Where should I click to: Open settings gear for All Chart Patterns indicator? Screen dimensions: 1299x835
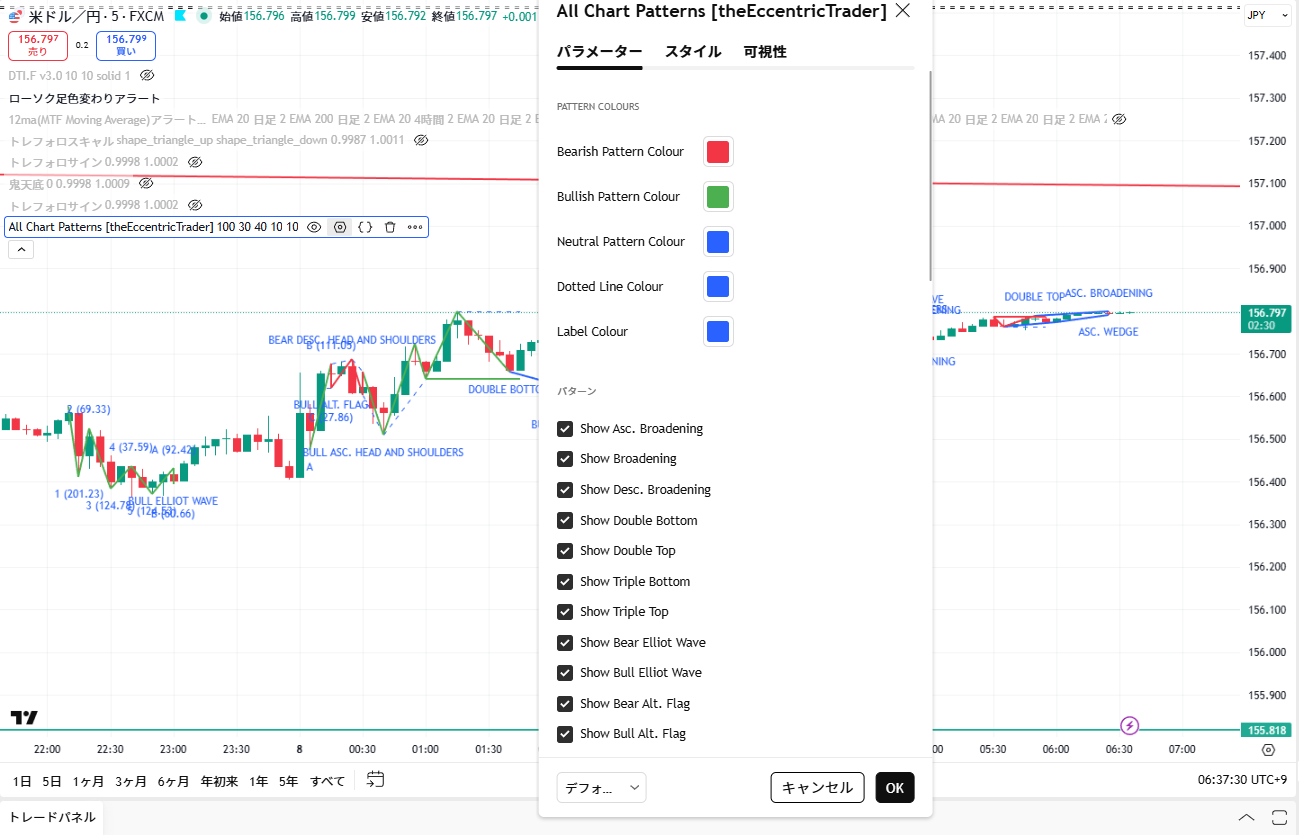(x=340, y=227)
